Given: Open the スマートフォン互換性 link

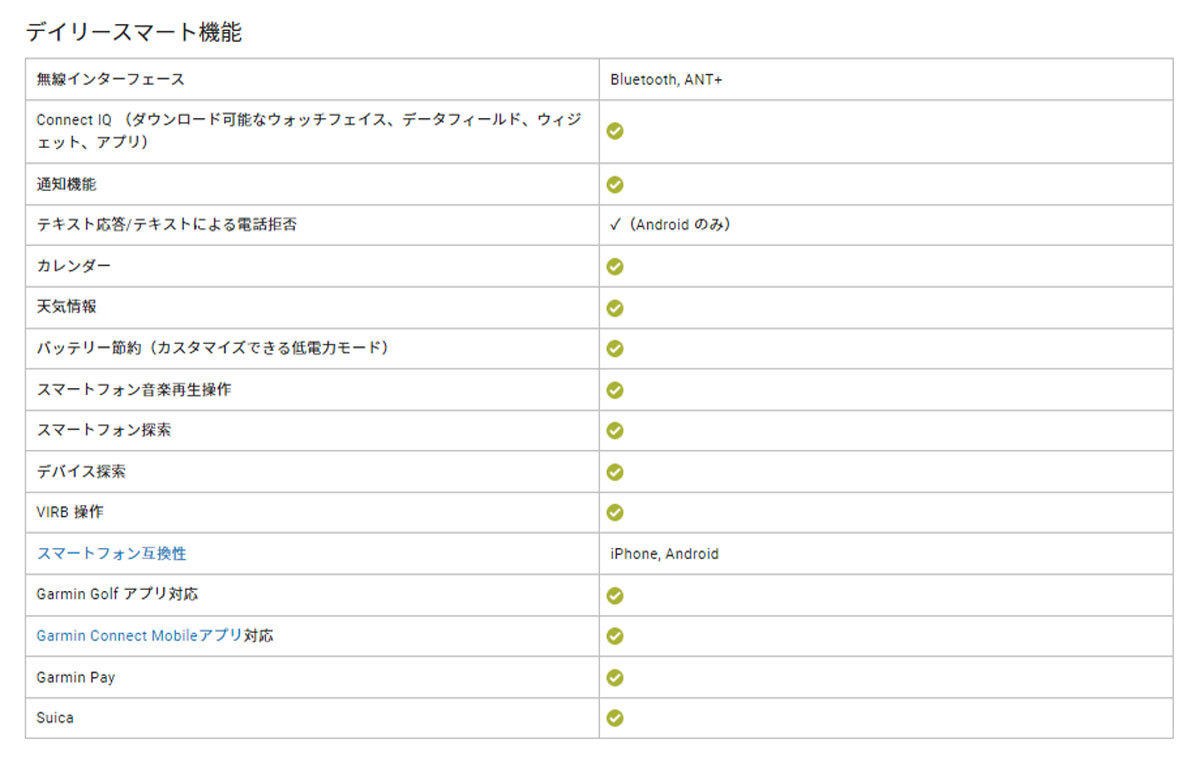Looking at the screenshot, I should click(111, 553).
